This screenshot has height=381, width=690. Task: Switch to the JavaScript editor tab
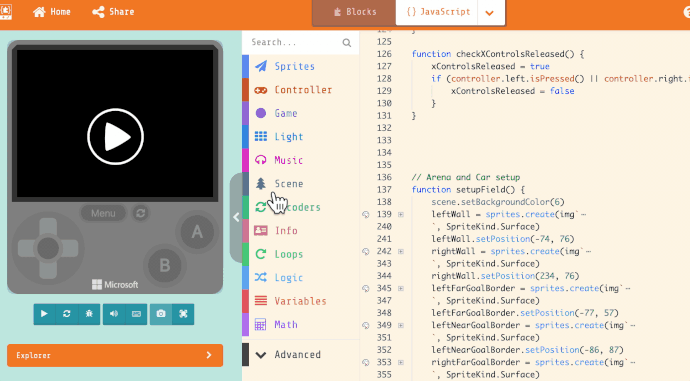(x=438, y=12)
